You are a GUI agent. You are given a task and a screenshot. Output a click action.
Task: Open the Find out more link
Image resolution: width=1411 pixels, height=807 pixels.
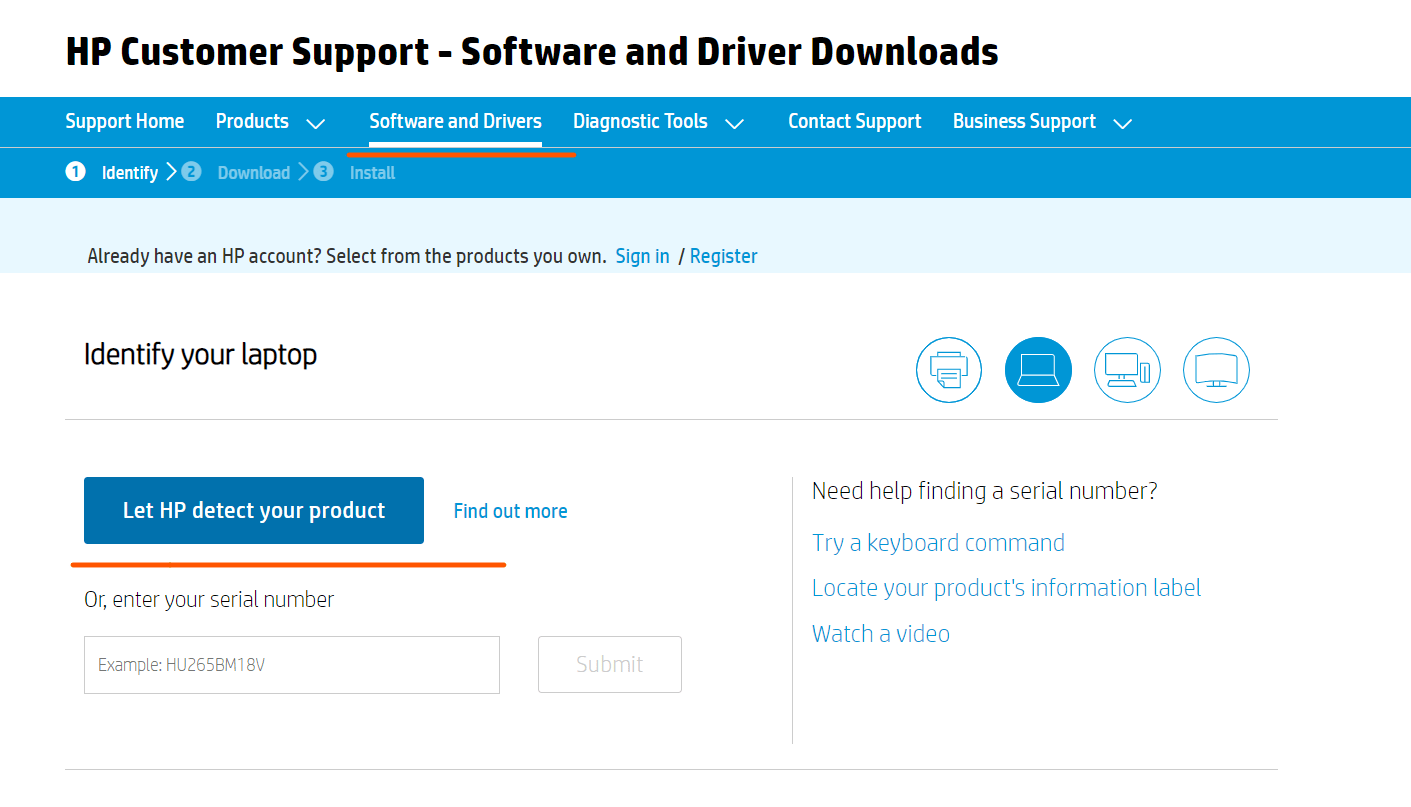510,511
